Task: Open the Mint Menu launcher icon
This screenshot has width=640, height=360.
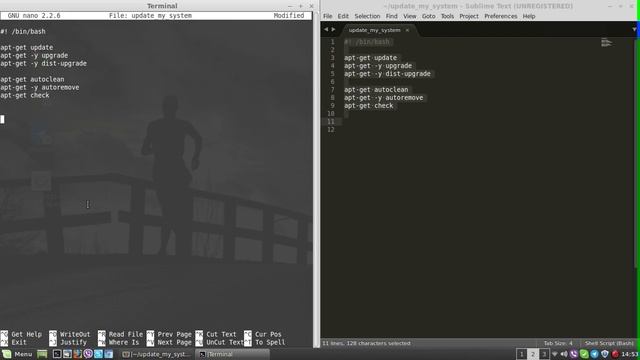Action: click(x=7, y=354)
